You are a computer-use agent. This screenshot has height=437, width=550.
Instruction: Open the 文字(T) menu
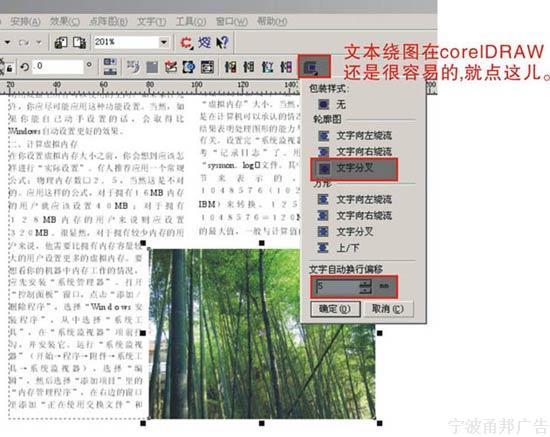click(151, 22)
